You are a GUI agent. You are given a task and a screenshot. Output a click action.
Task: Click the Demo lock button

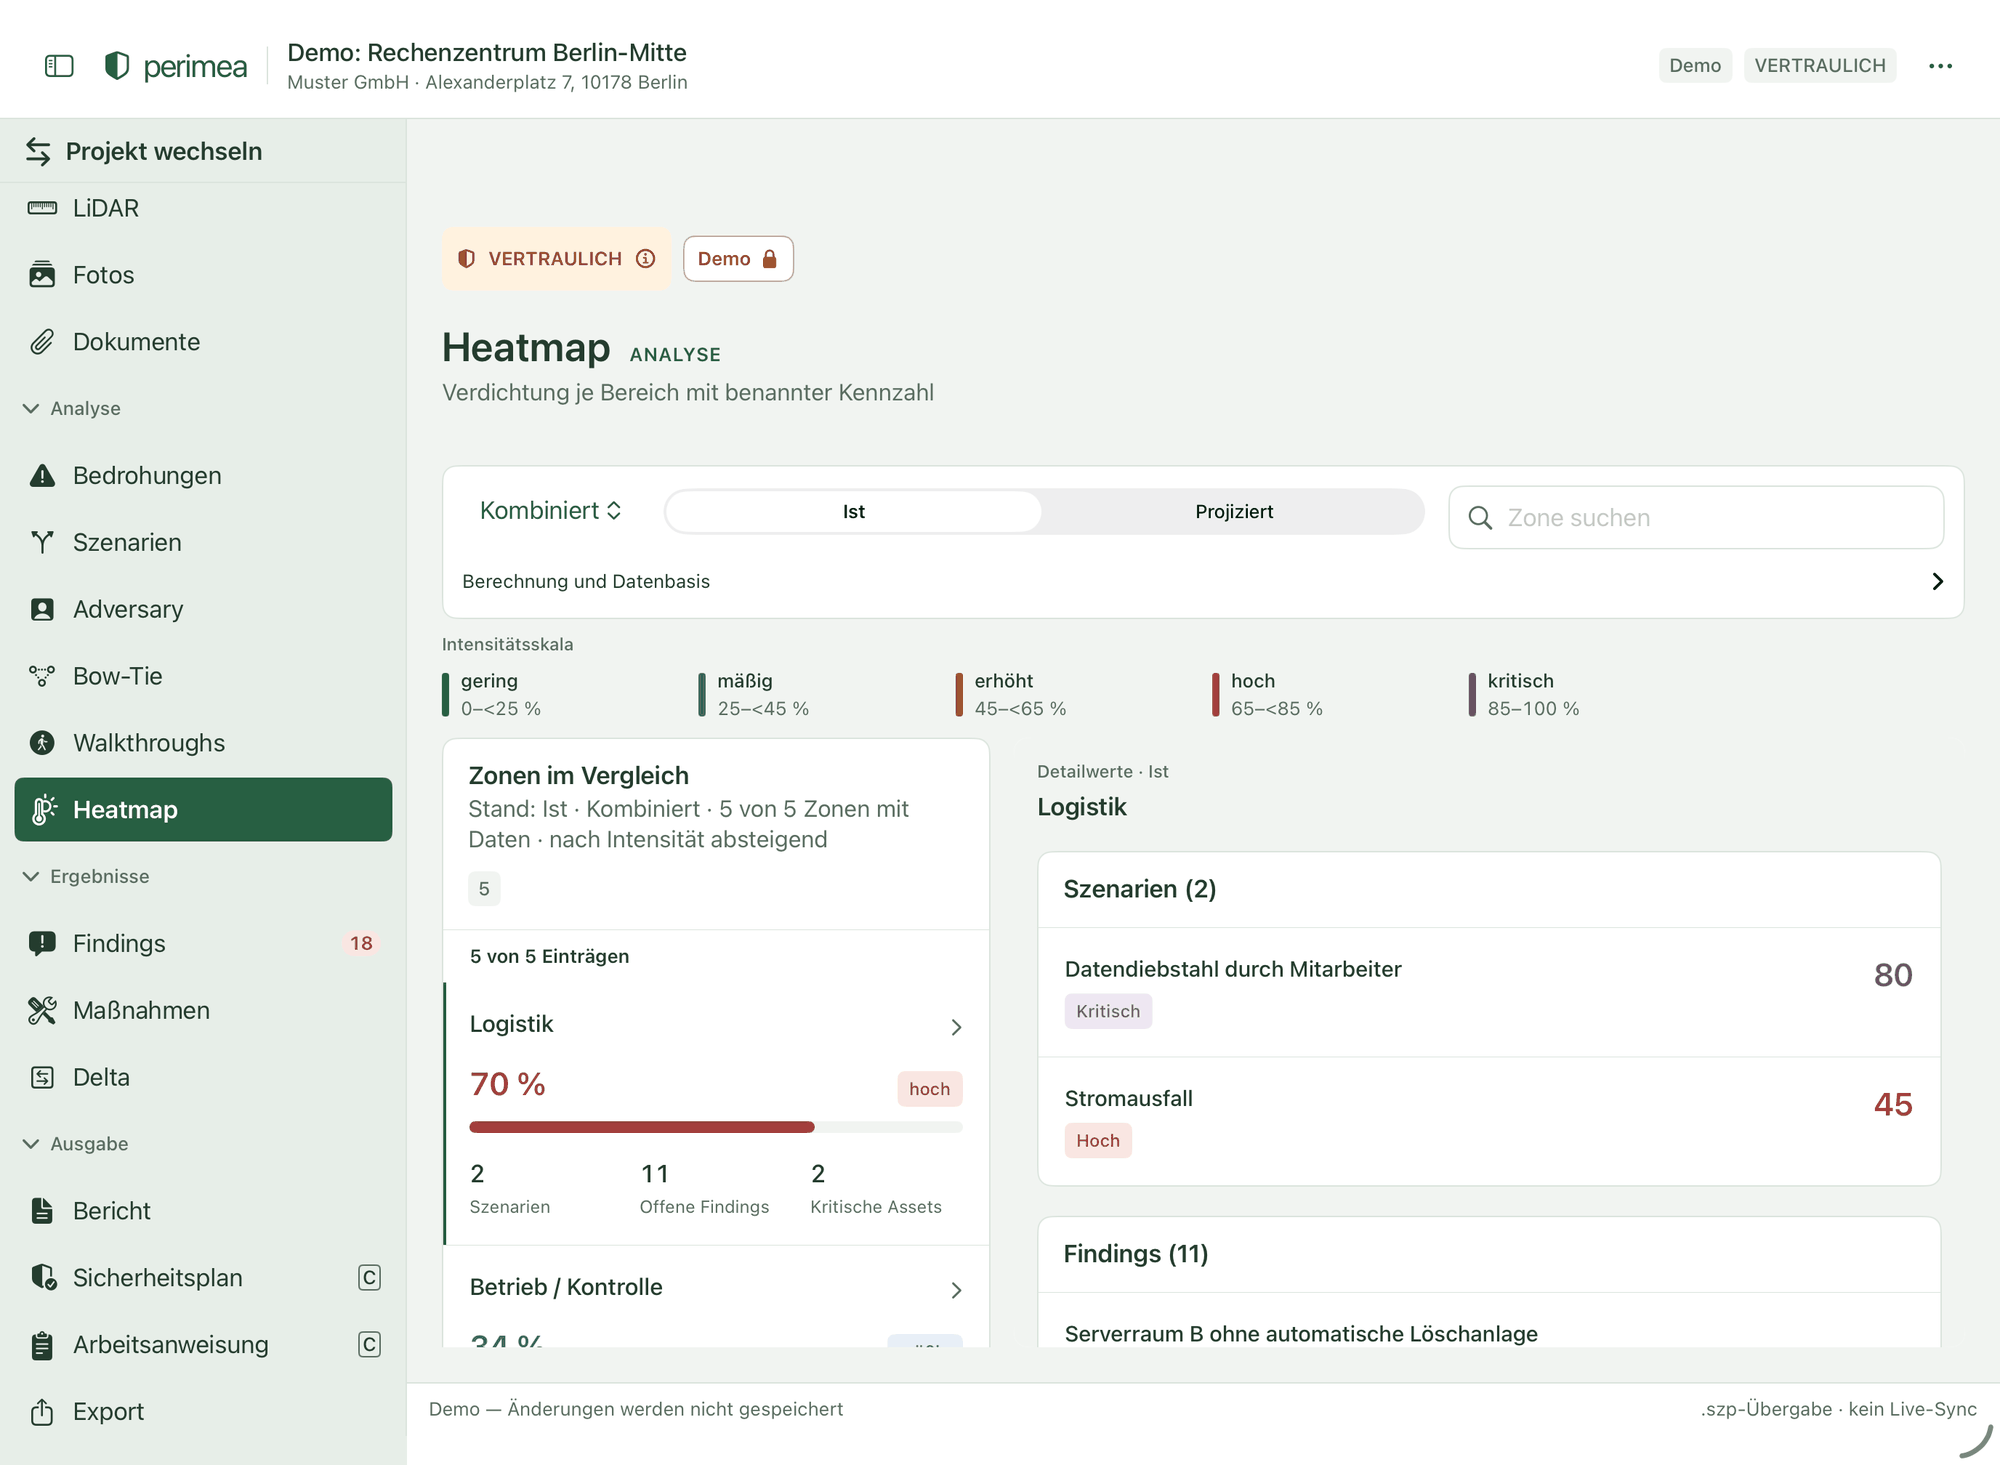(738, 259)
